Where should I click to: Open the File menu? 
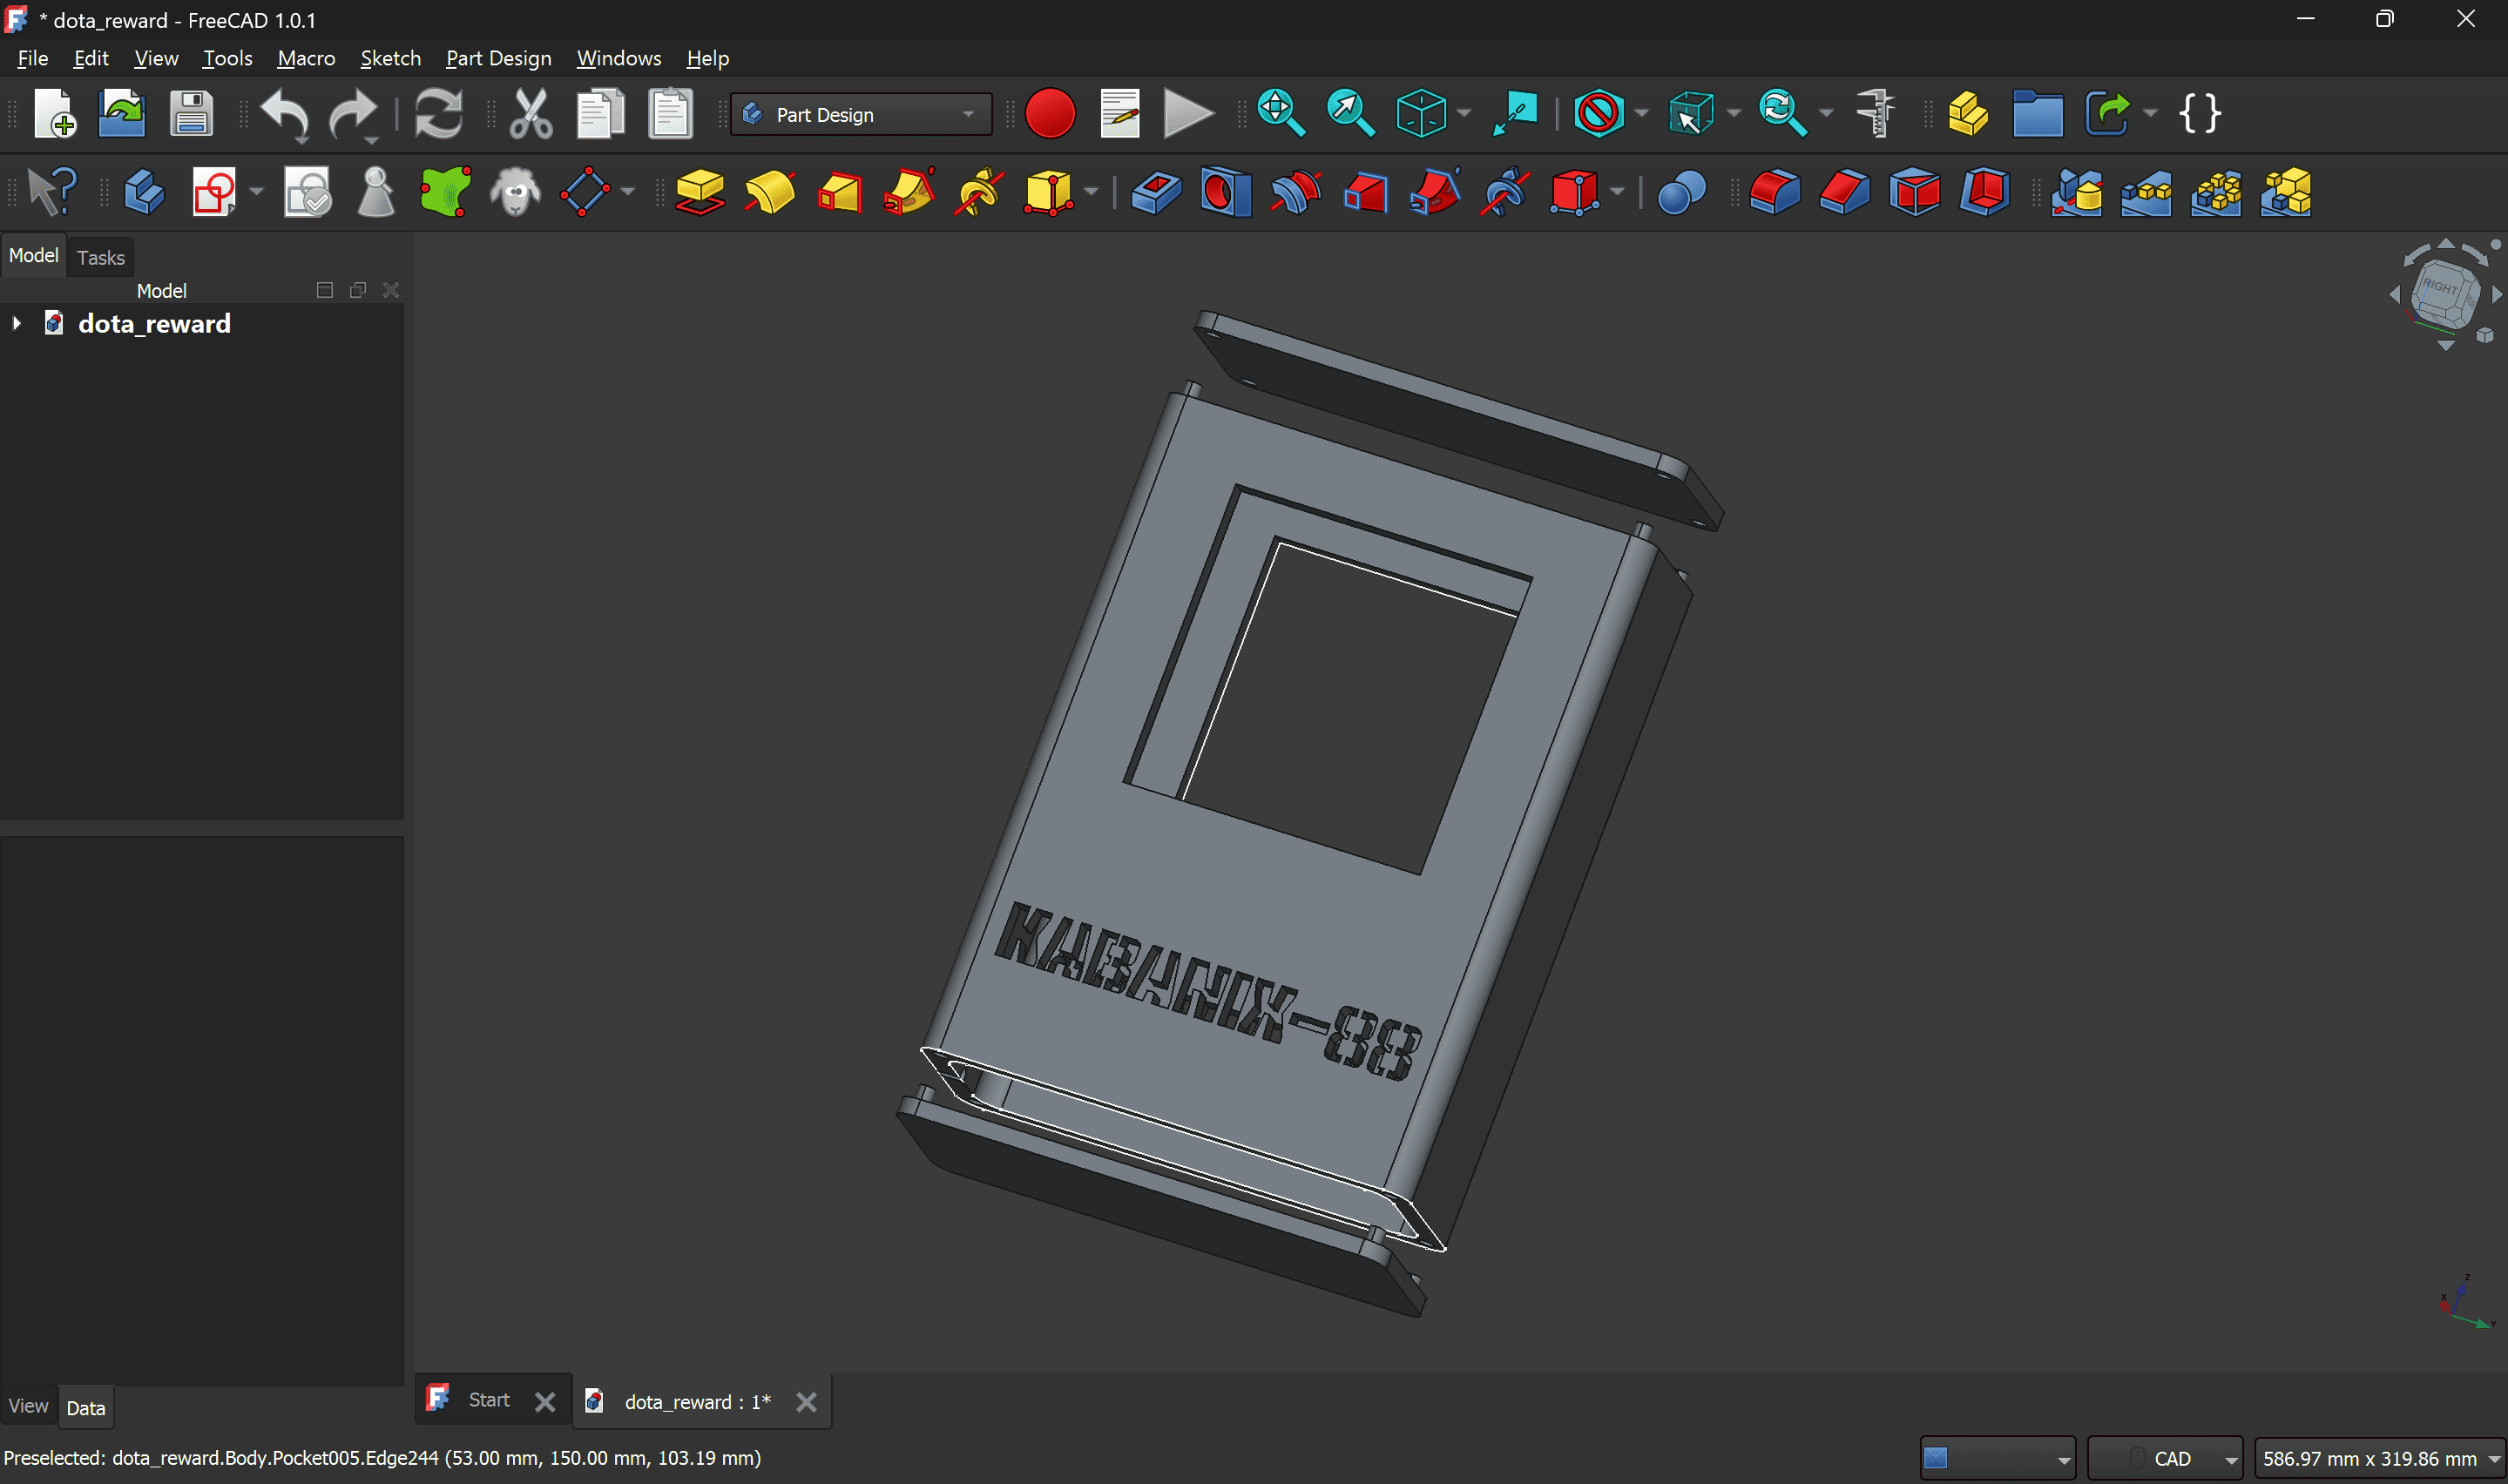33,58
